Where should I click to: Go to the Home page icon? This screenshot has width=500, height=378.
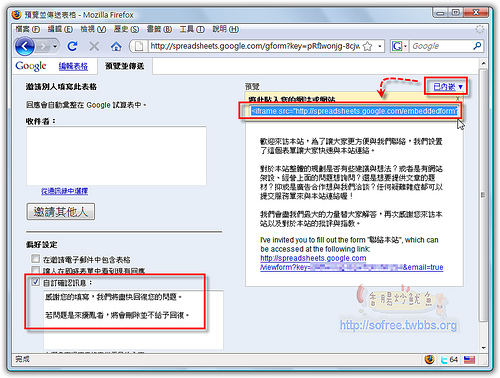click(116, 46)
